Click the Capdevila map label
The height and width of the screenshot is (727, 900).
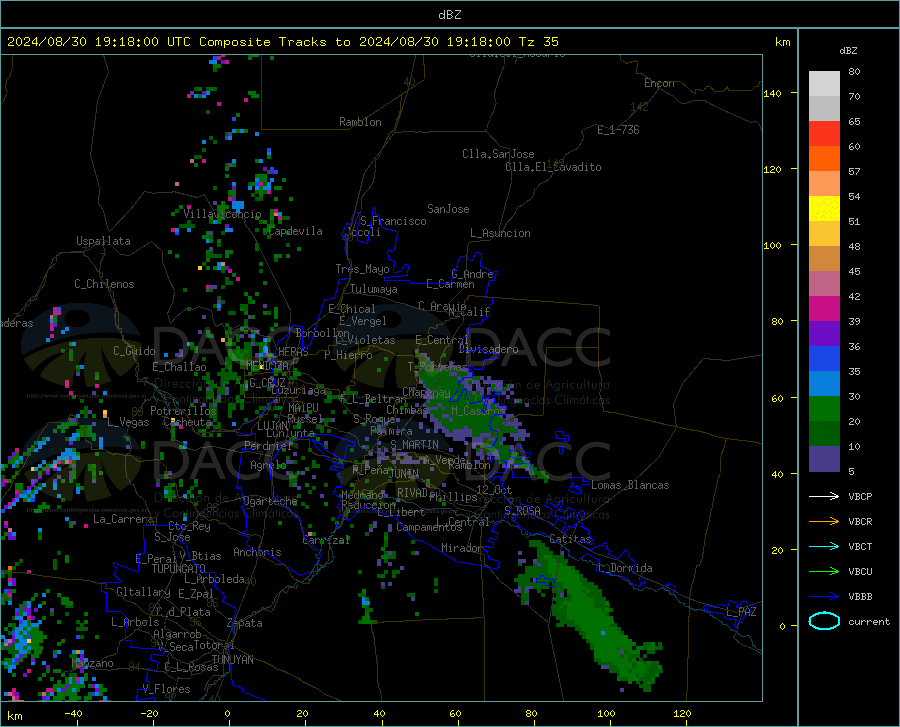pyautogui.click(x=295, y=231)
